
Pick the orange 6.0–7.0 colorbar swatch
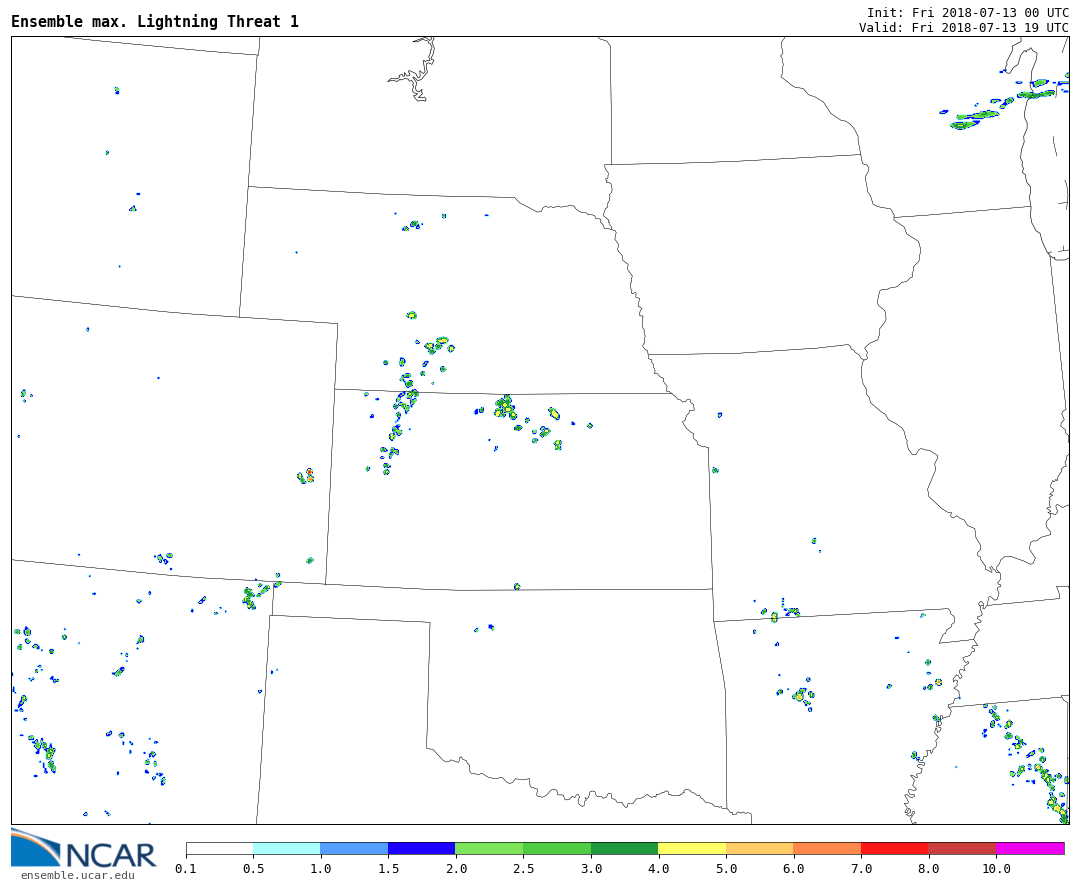(827, 848)
